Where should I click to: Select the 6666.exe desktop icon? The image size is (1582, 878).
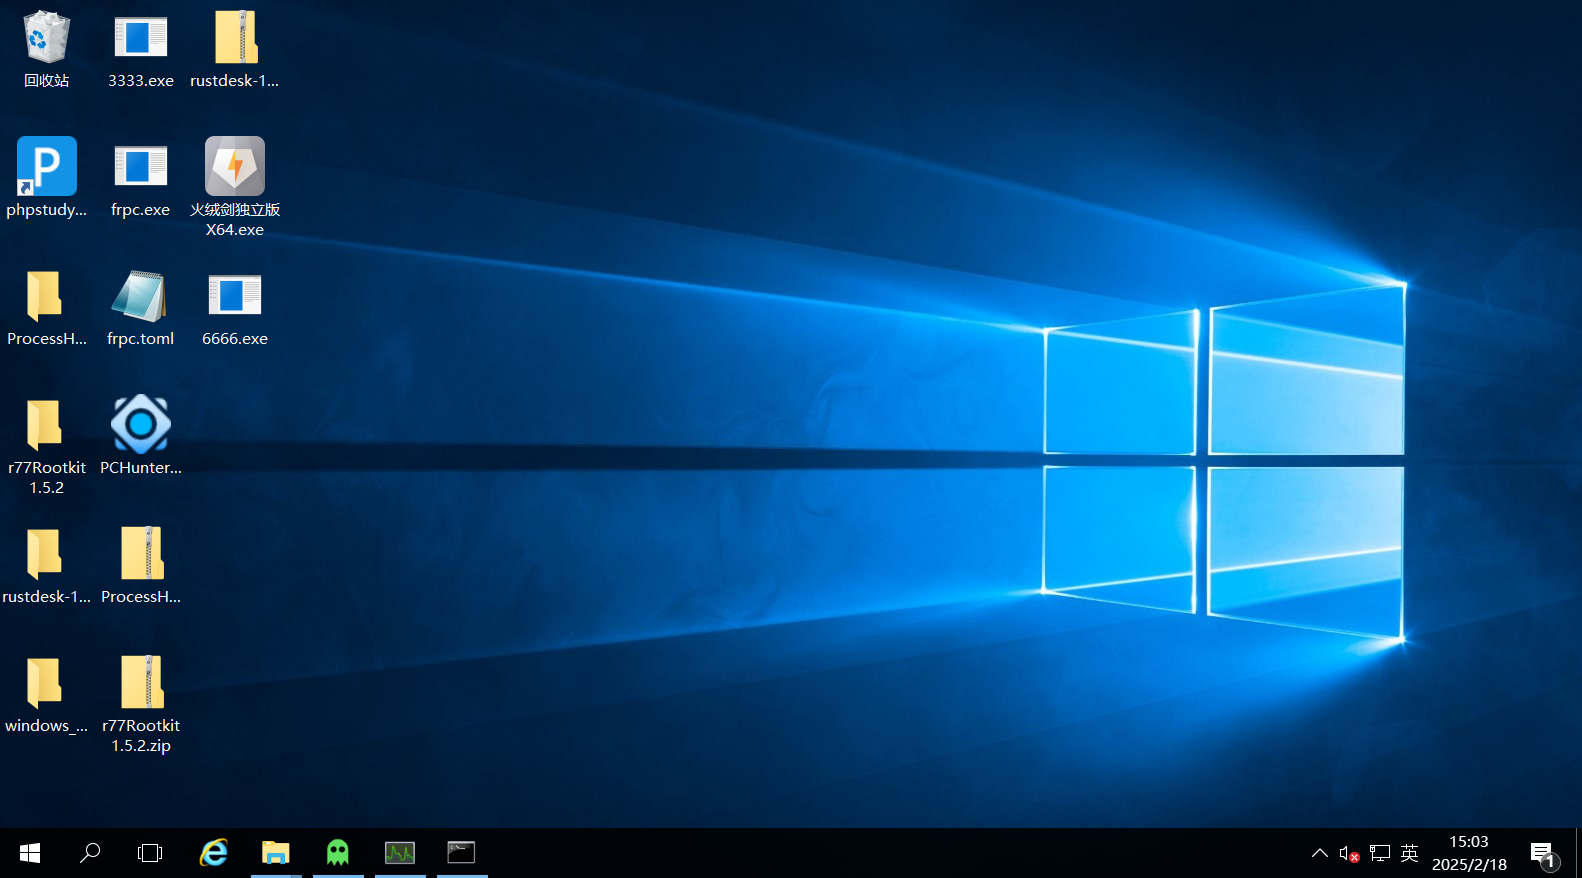(x=235, y=308)
